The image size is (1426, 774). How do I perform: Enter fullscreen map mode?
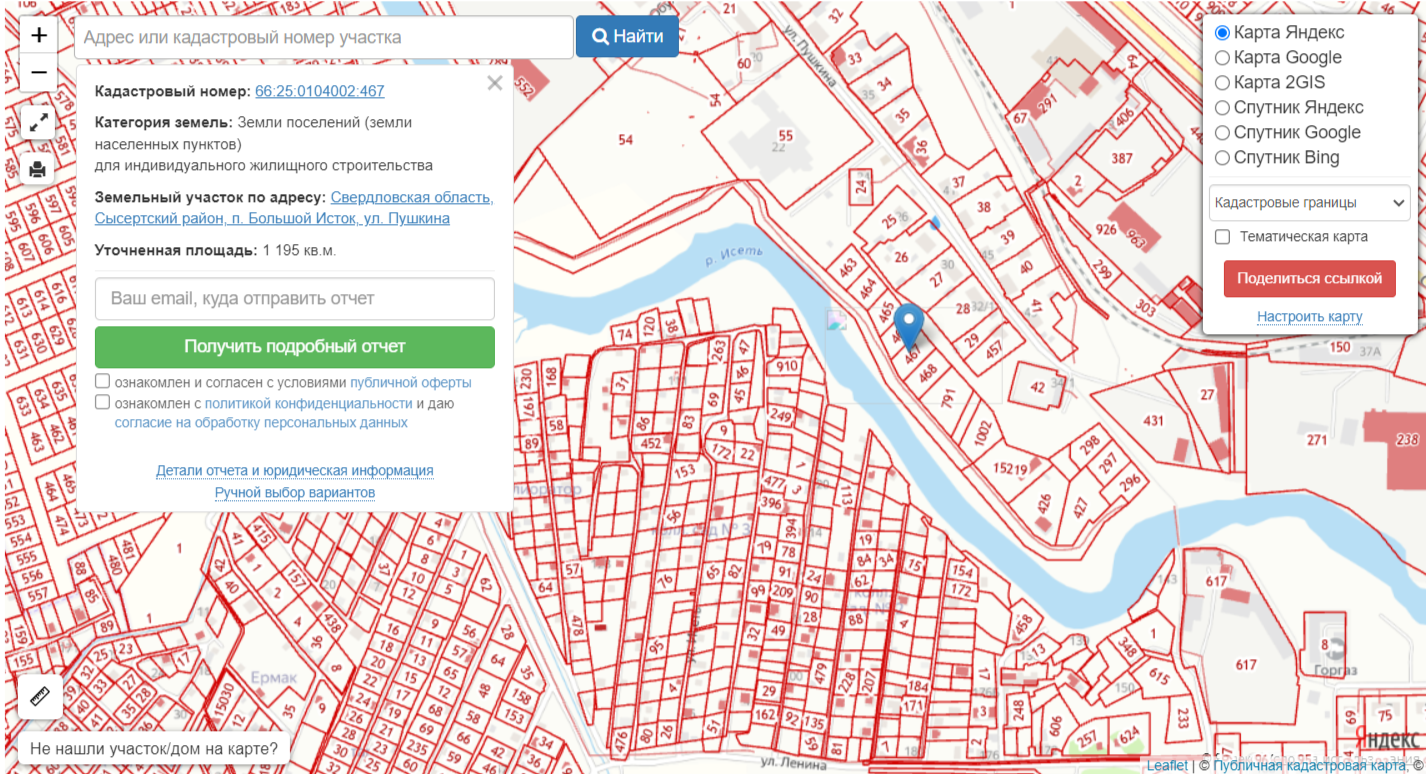(39, 122)
